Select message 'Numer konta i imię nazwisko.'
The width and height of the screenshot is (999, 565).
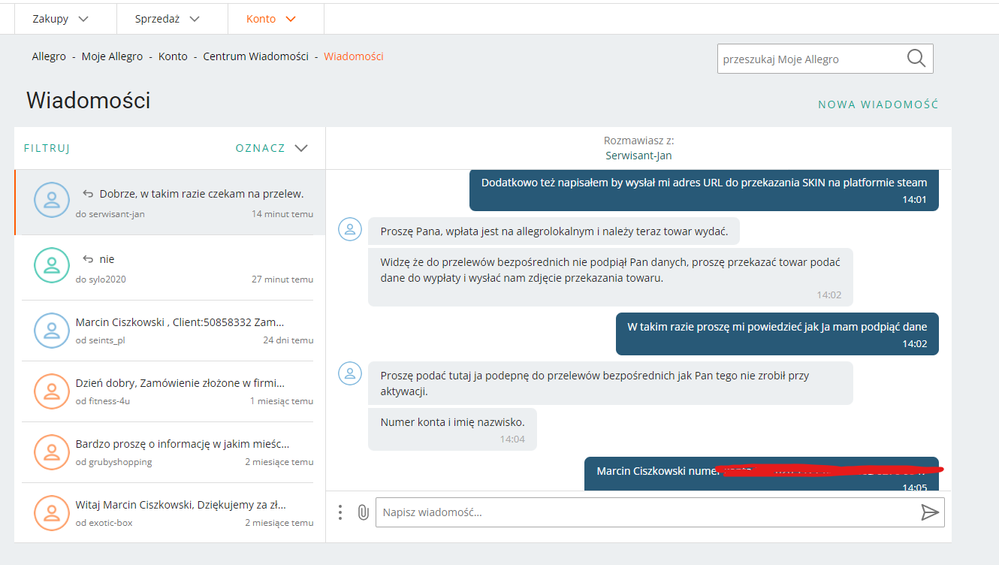(452, 430)
